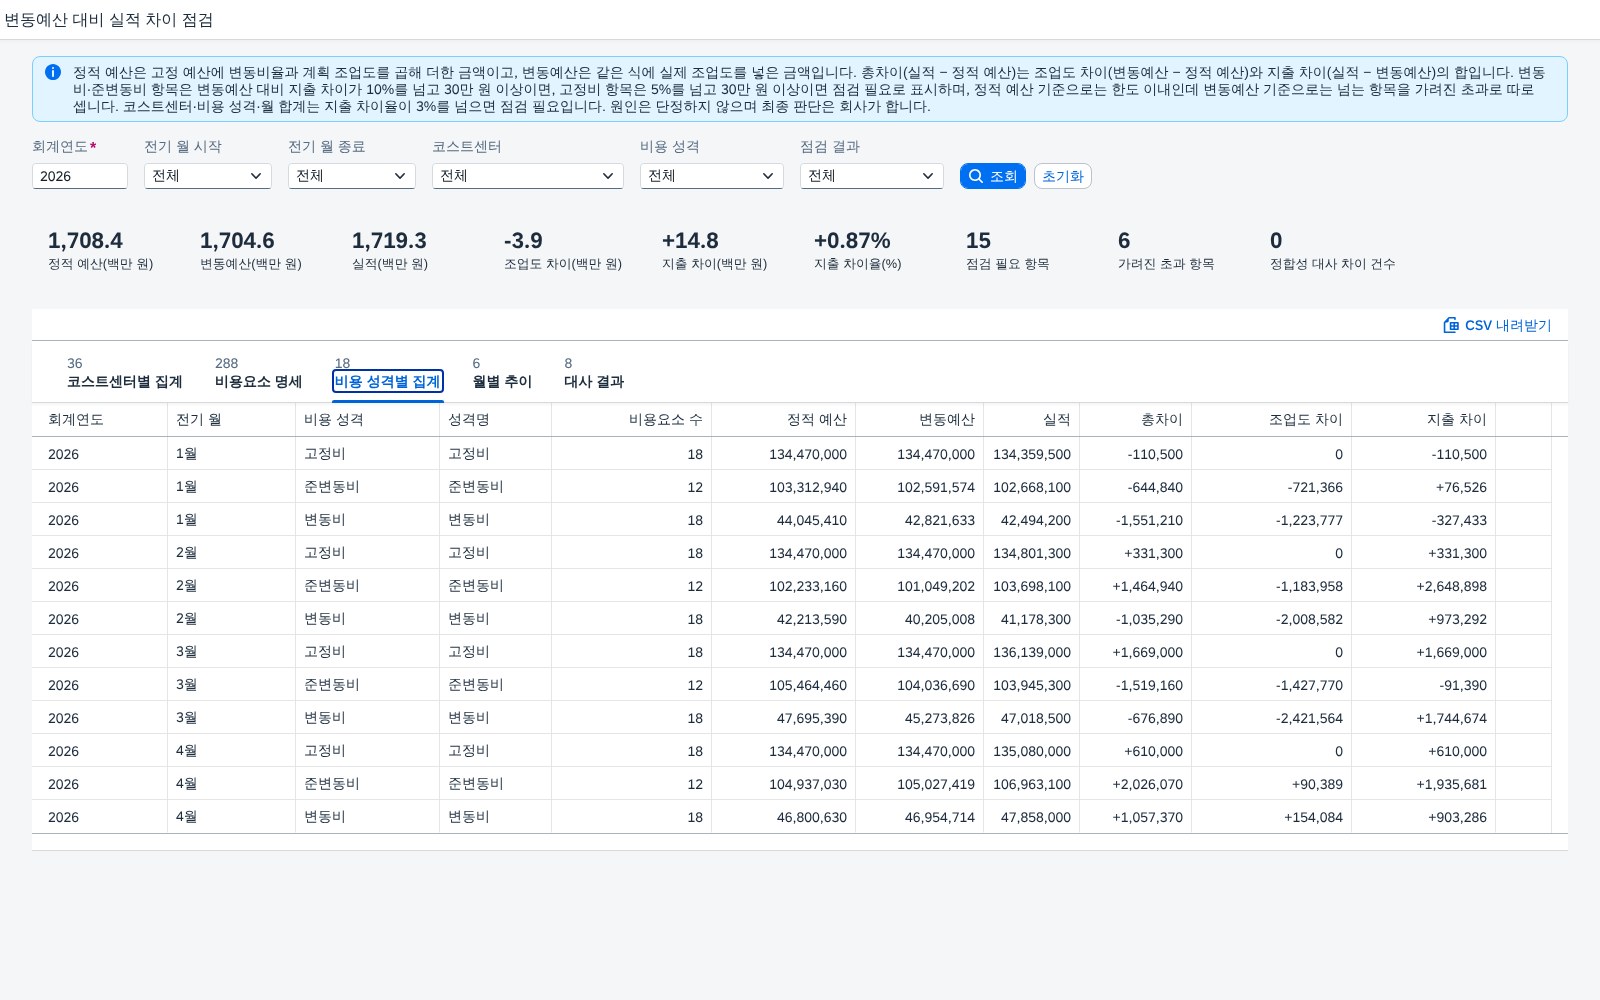The width and height of the screenshot is (1600, 1000).
Task: Click the 비용요소 수 column header
Action: coord(632,420)
